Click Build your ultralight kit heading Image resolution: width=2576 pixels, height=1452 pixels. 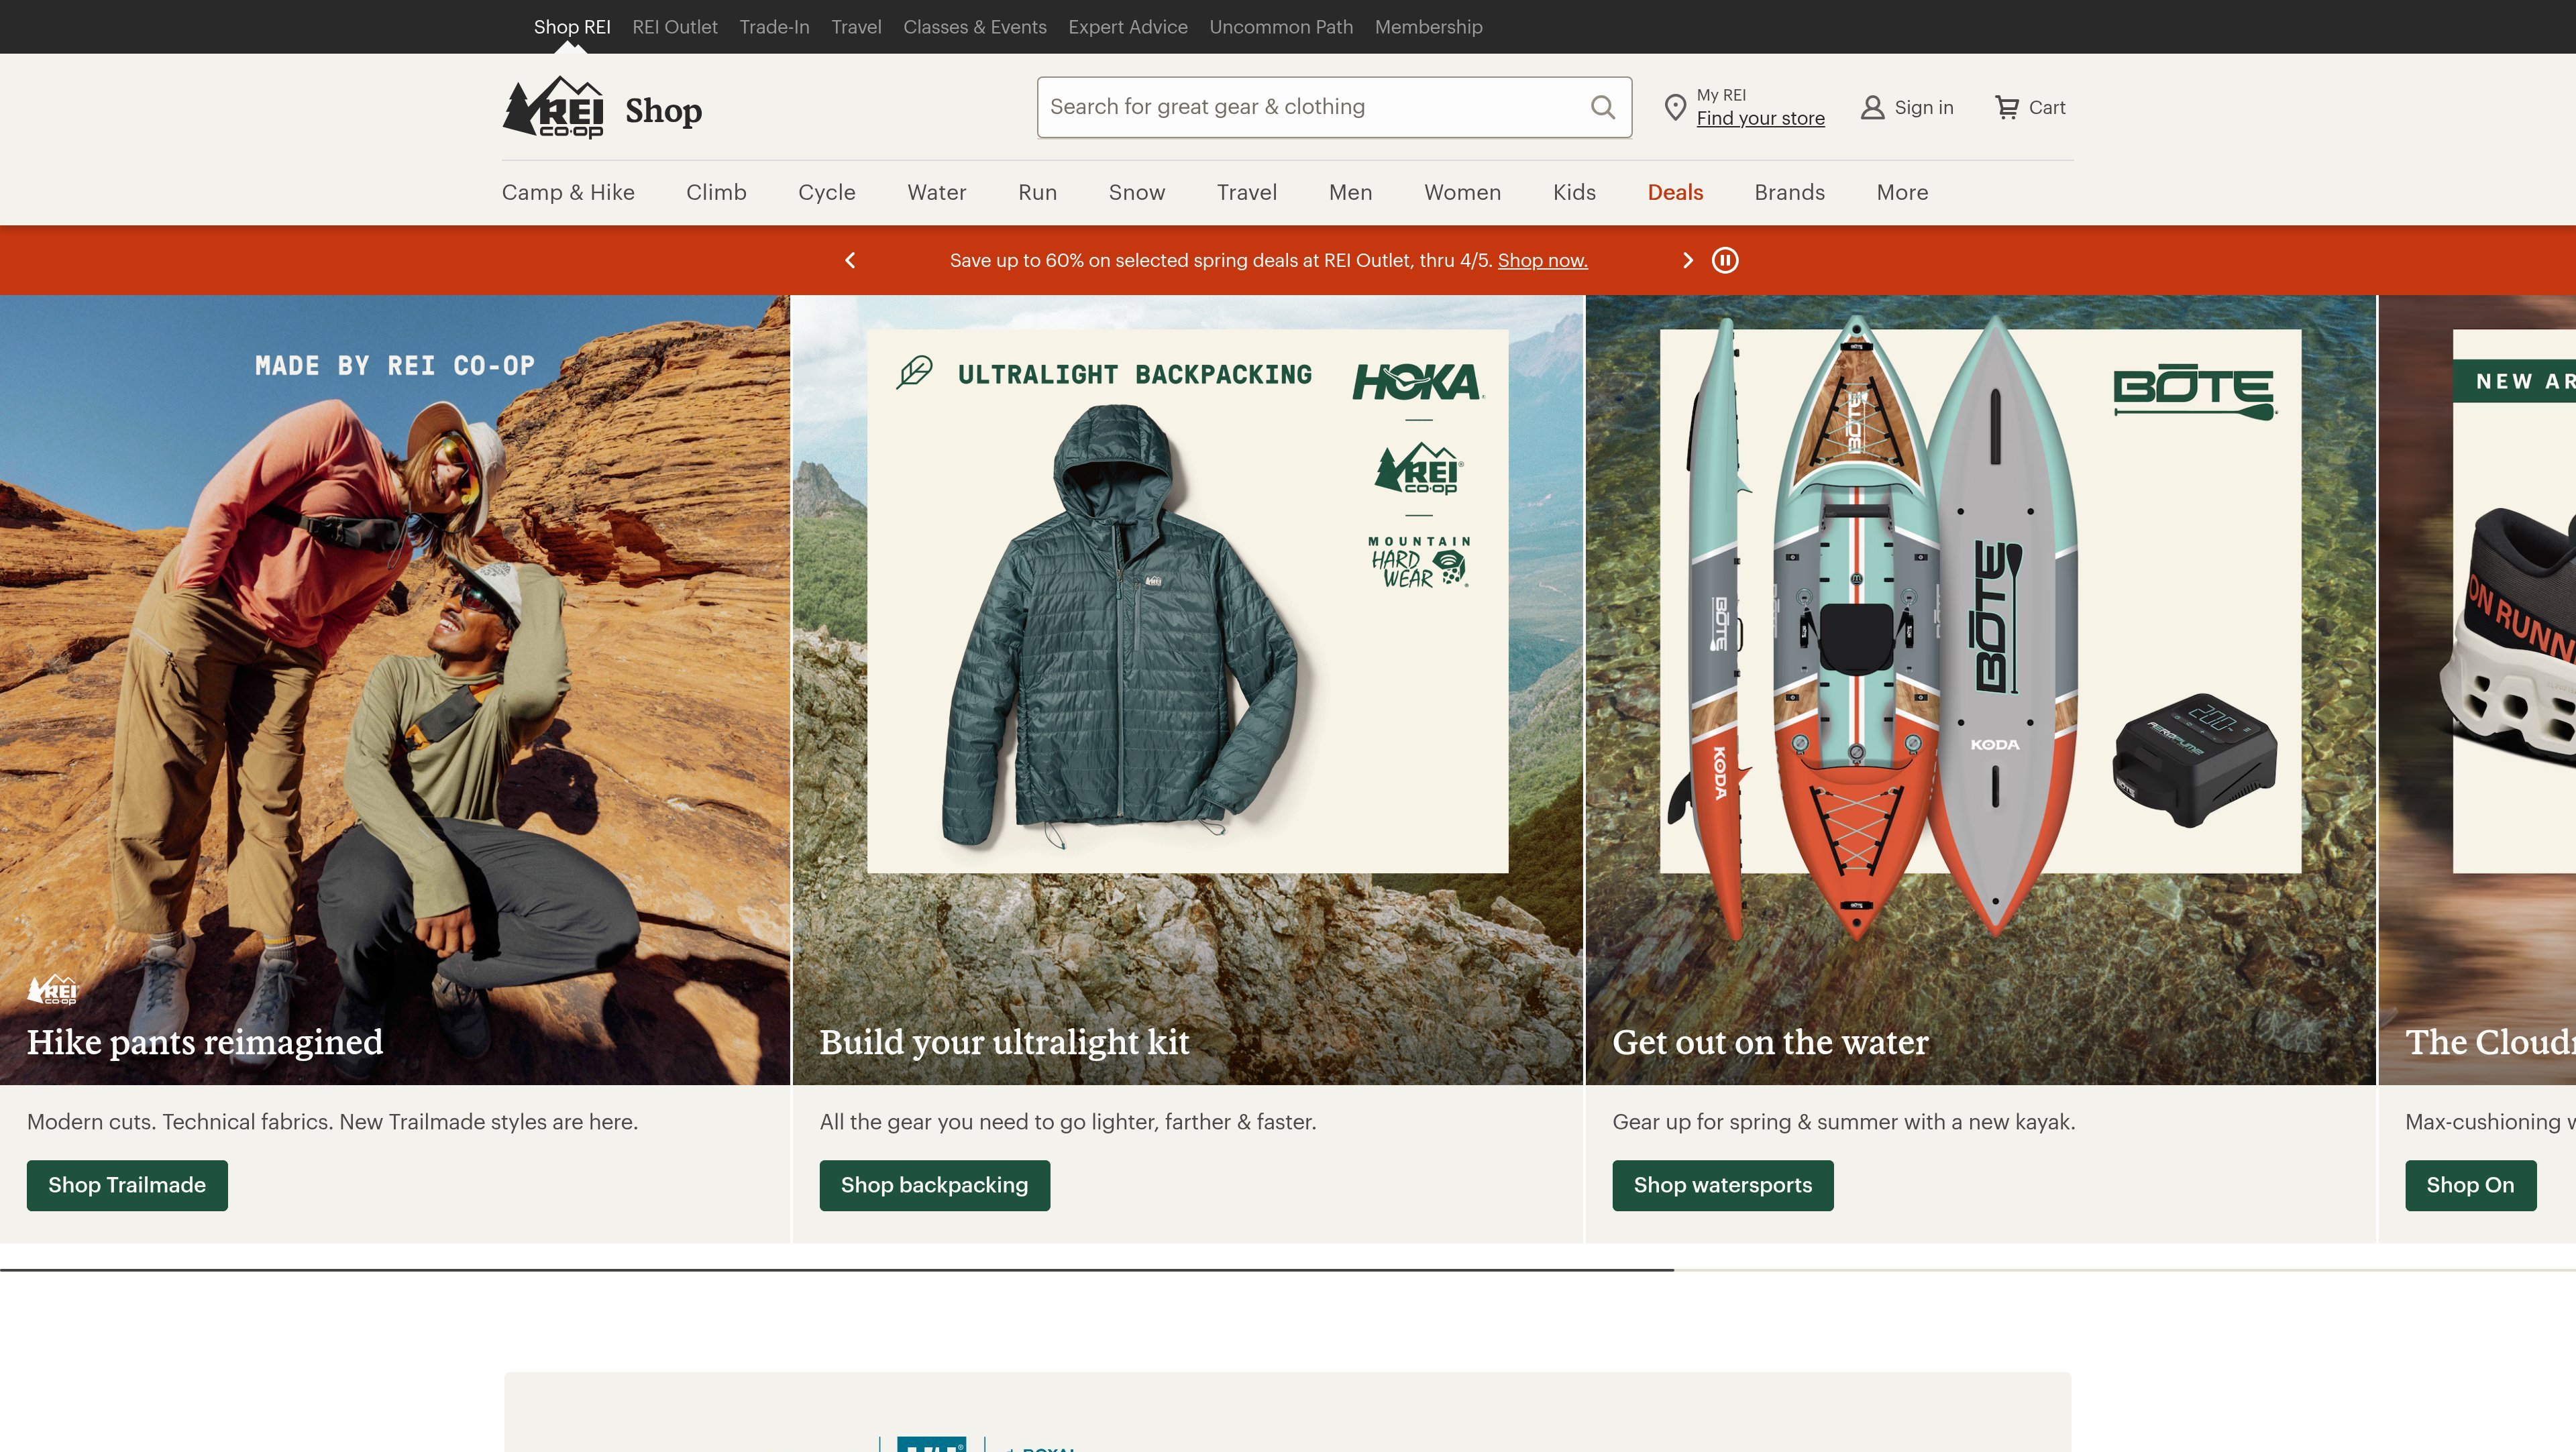[1005, 1042]
